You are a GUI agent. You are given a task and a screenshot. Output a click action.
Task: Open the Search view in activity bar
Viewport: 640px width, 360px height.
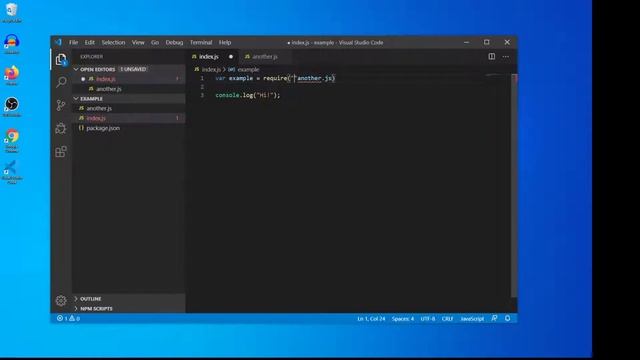61,82
